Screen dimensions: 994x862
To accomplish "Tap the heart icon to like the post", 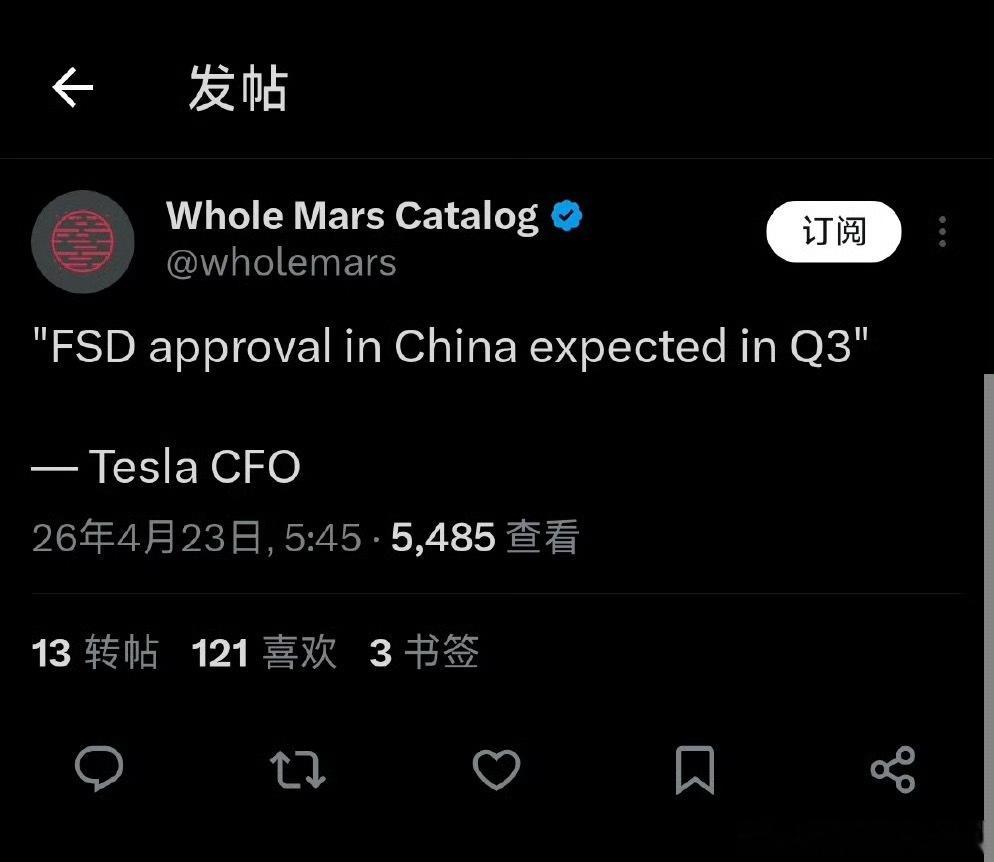I will 496,769.
